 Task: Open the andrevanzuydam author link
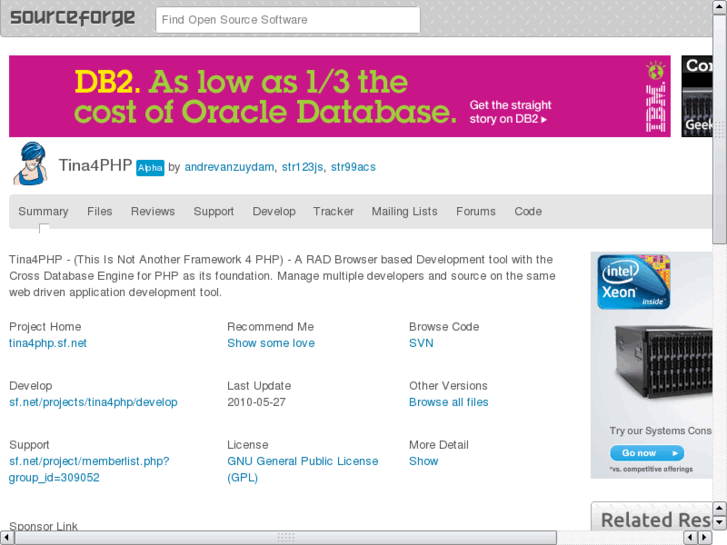click(x=229, y=167)
